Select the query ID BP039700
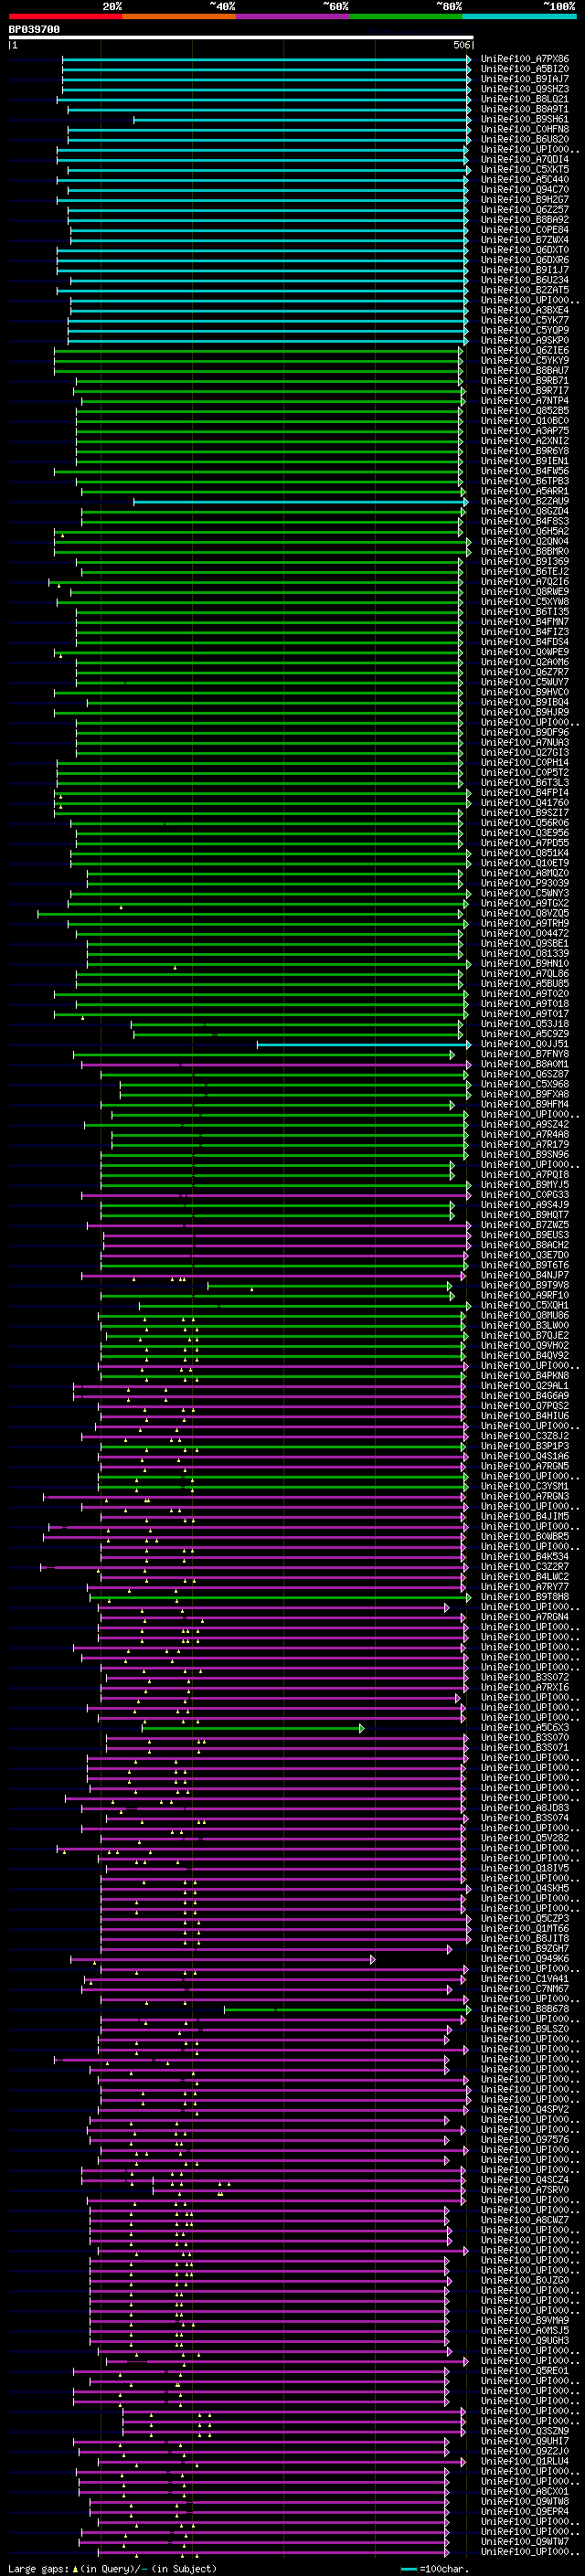The width and height of the screenshot is (585, 2576). point(34,30)
